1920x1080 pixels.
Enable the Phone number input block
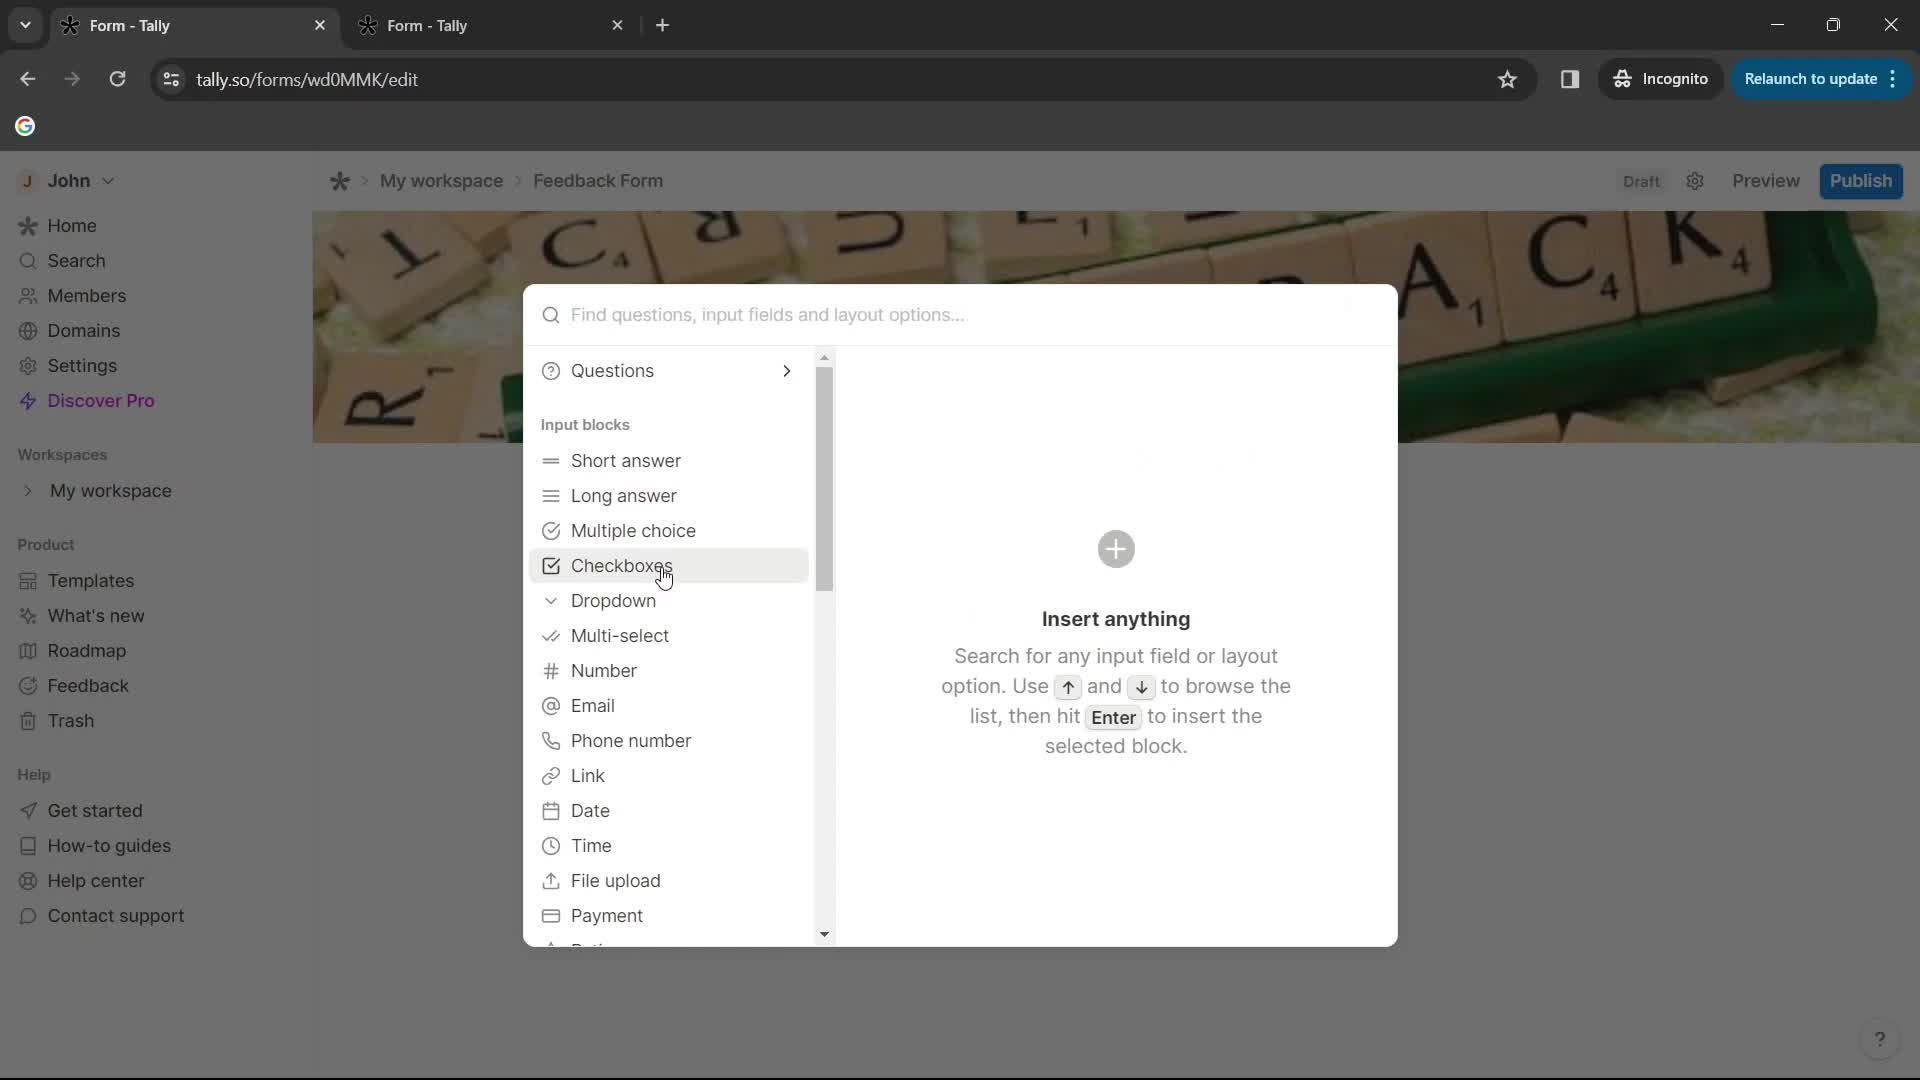point(632,740)
